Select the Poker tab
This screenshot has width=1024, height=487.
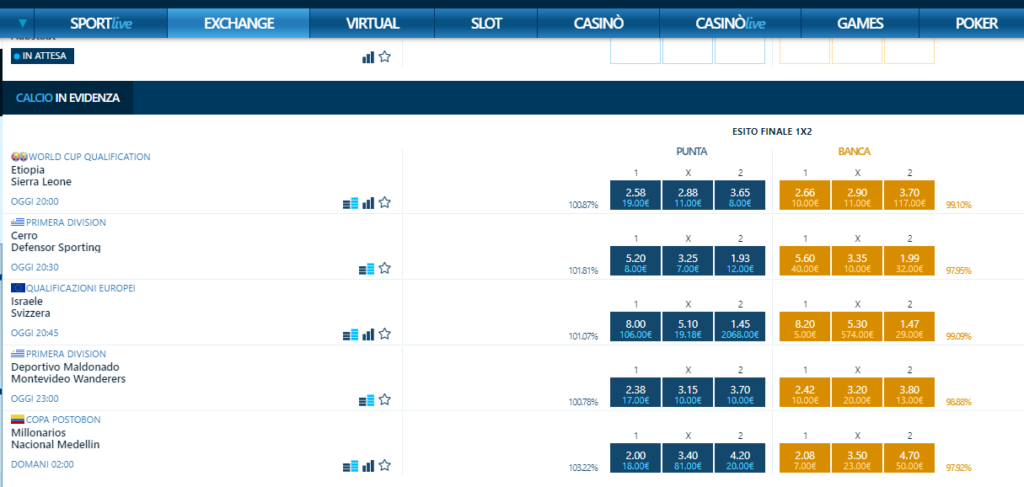pos(976,23)
